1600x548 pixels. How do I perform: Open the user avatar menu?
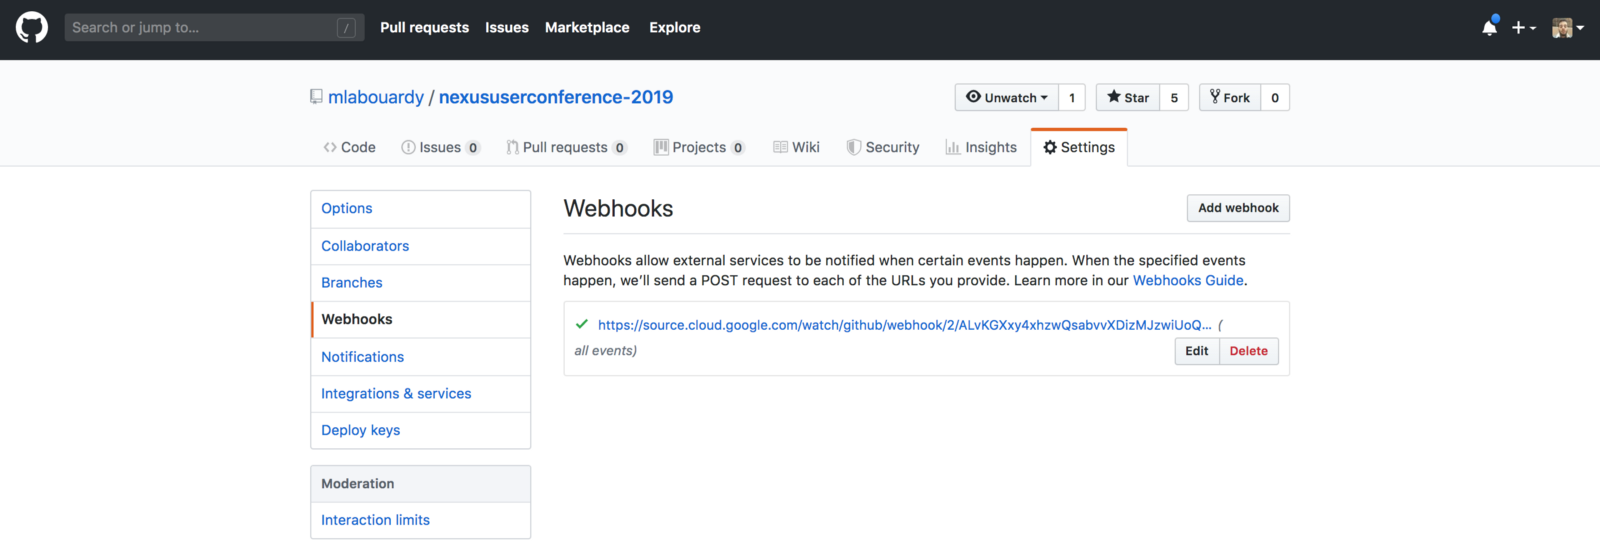coord(1567,28)
